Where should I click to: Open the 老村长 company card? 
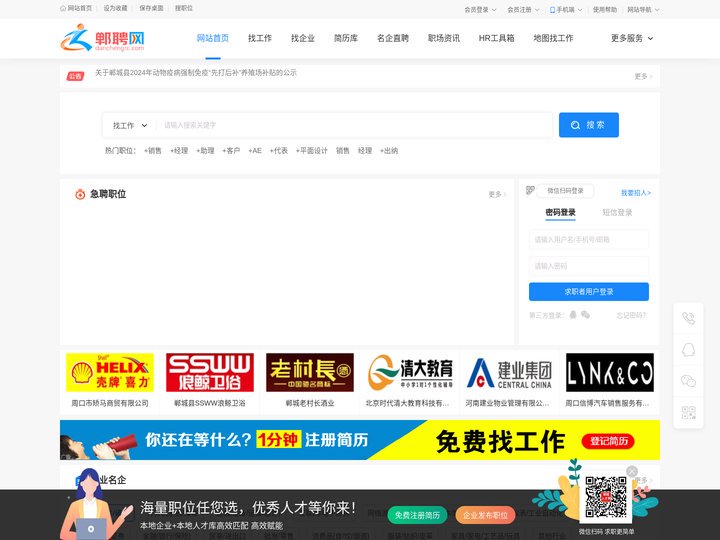(310, 381)
